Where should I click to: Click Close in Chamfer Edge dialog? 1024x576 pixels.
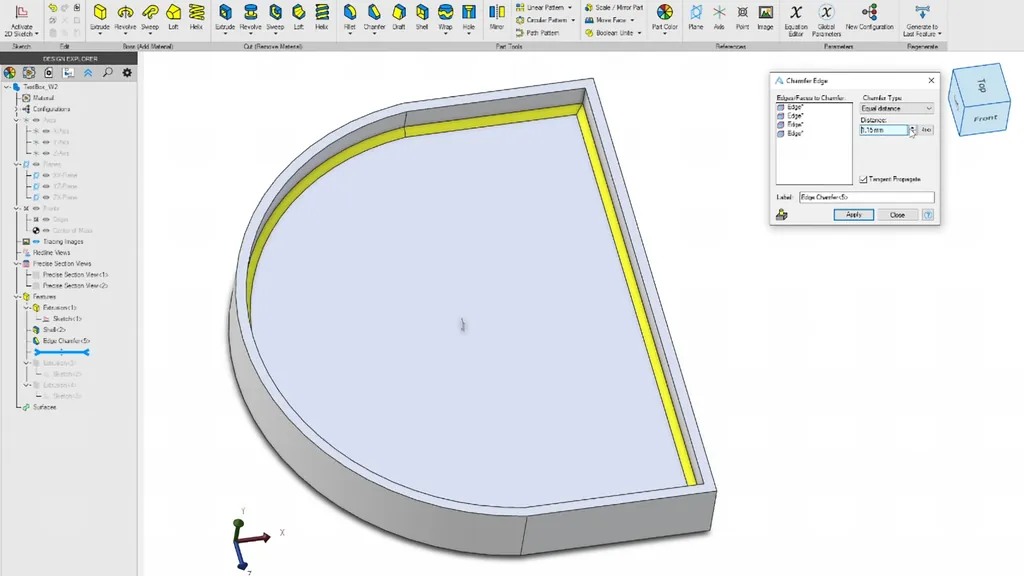pos(897,215)
